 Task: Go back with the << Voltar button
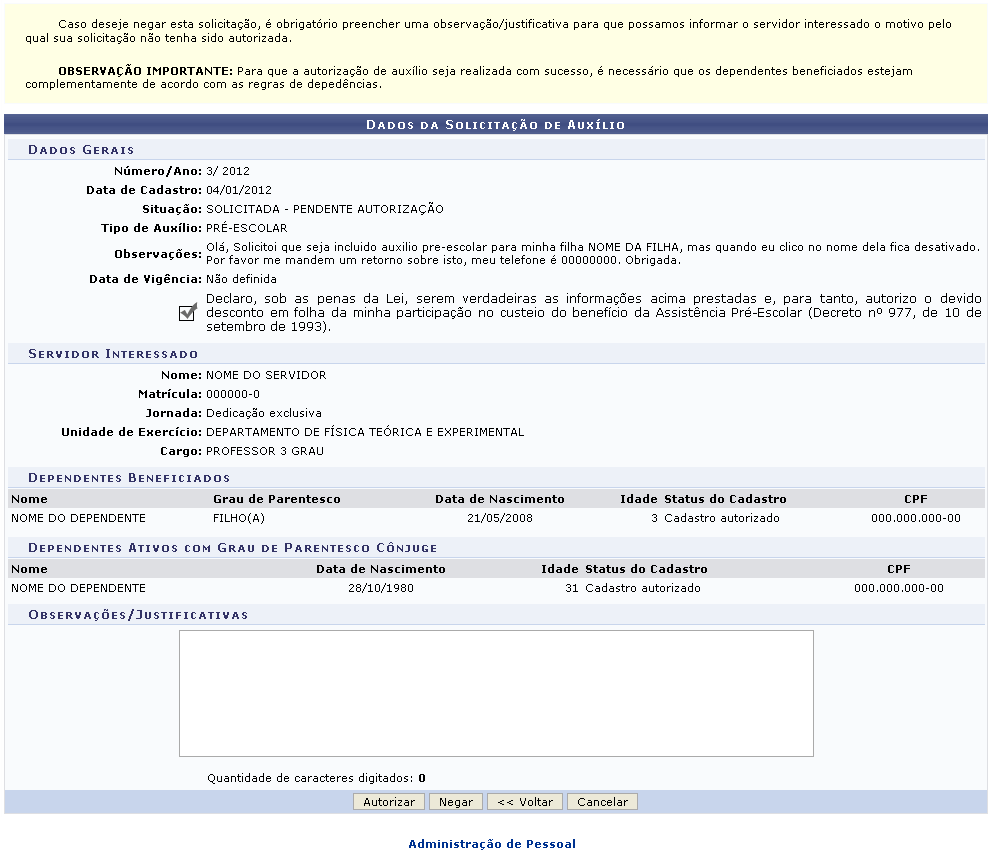(525, 802)
